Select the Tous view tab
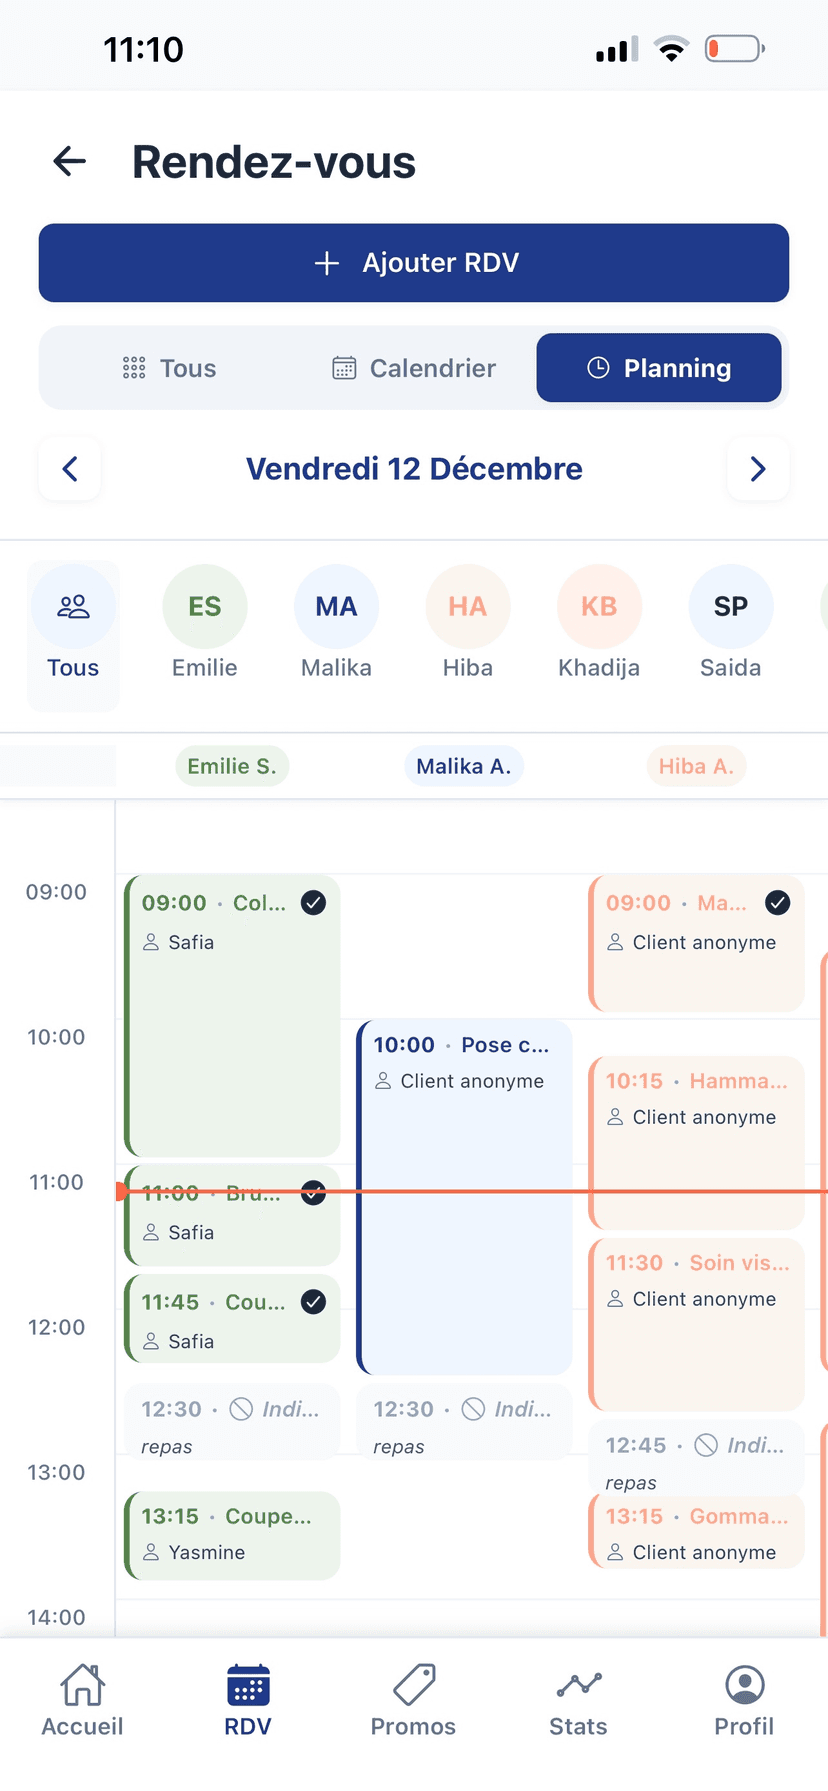The width and height of the screenshot is (828, 1791). coord(170,368)
